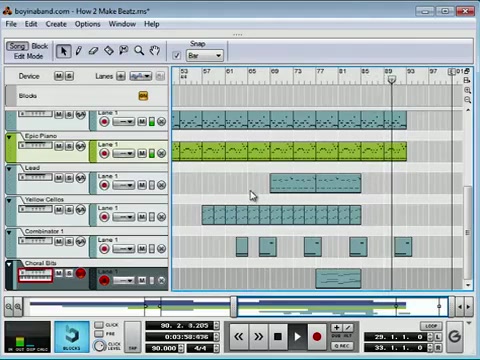Collapse the Yellow Cellos track

(9, 201)
